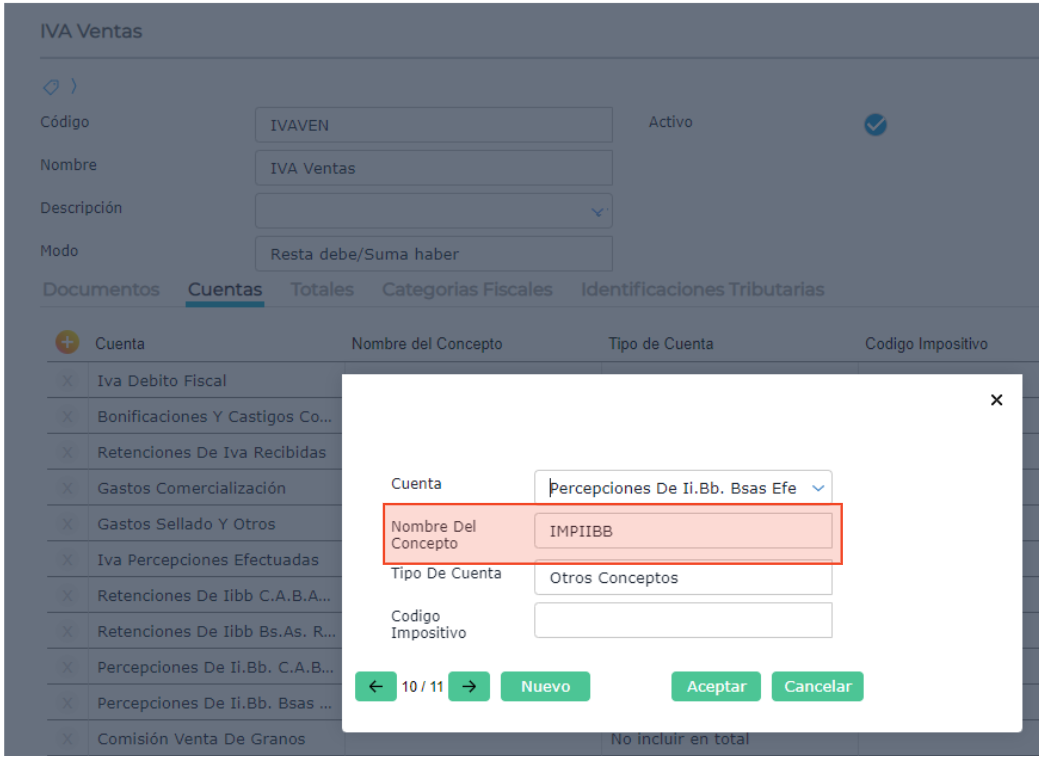Viewport: 1043px width, 763px height.
Task: Go to previous record arrow
Action: 375,687
